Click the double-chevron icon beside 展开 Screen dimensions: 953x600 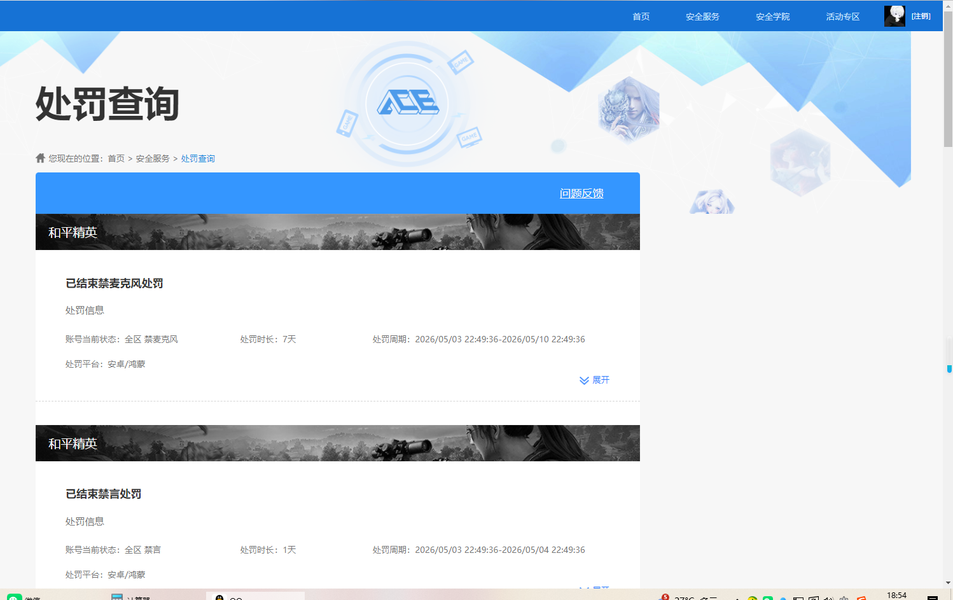click(x=584, y=381)
